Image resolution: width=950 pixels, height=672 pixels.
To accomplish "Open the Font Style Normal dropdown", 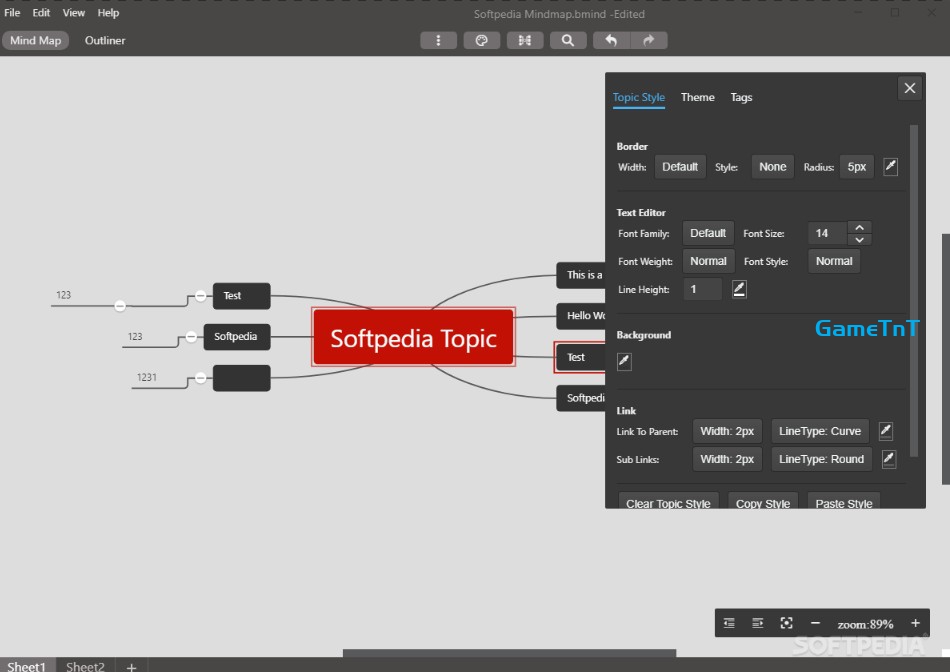I will click(834, 261).
